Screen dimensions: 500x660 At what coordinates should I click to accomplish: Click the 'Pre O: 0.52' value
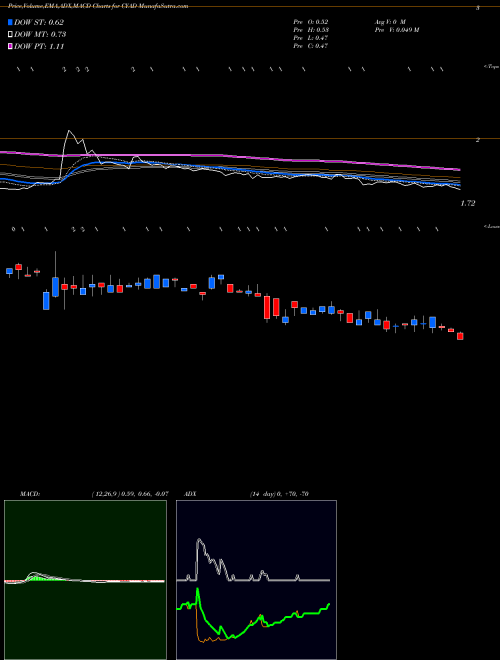(x=311, y=22)
